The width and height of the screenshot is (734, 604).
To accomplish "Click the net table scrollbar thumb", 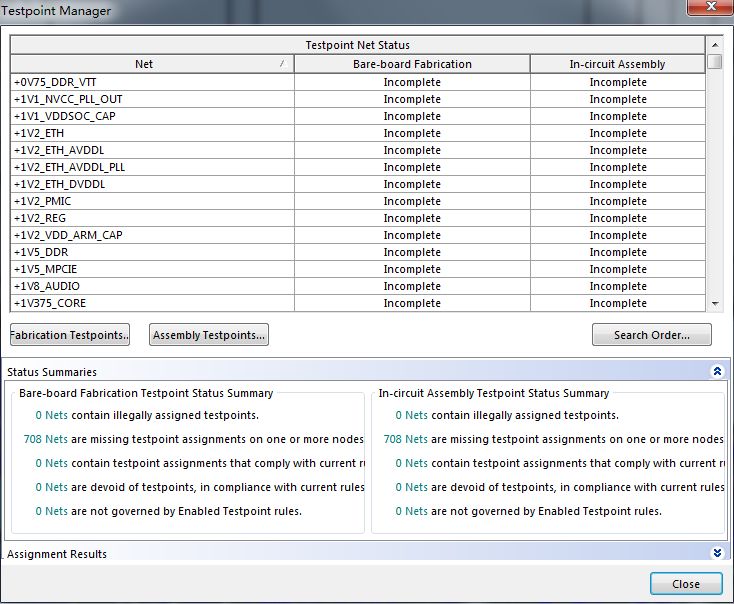I will [x=715, y=61].
